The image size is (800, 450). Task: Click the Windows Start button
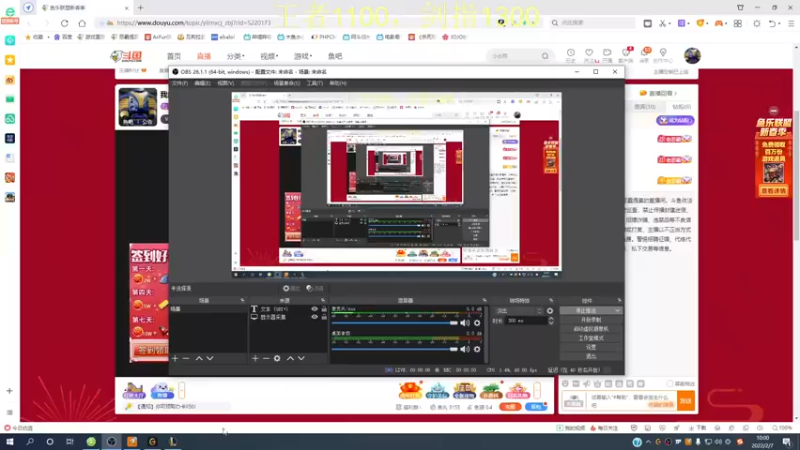tap(10, 442)
